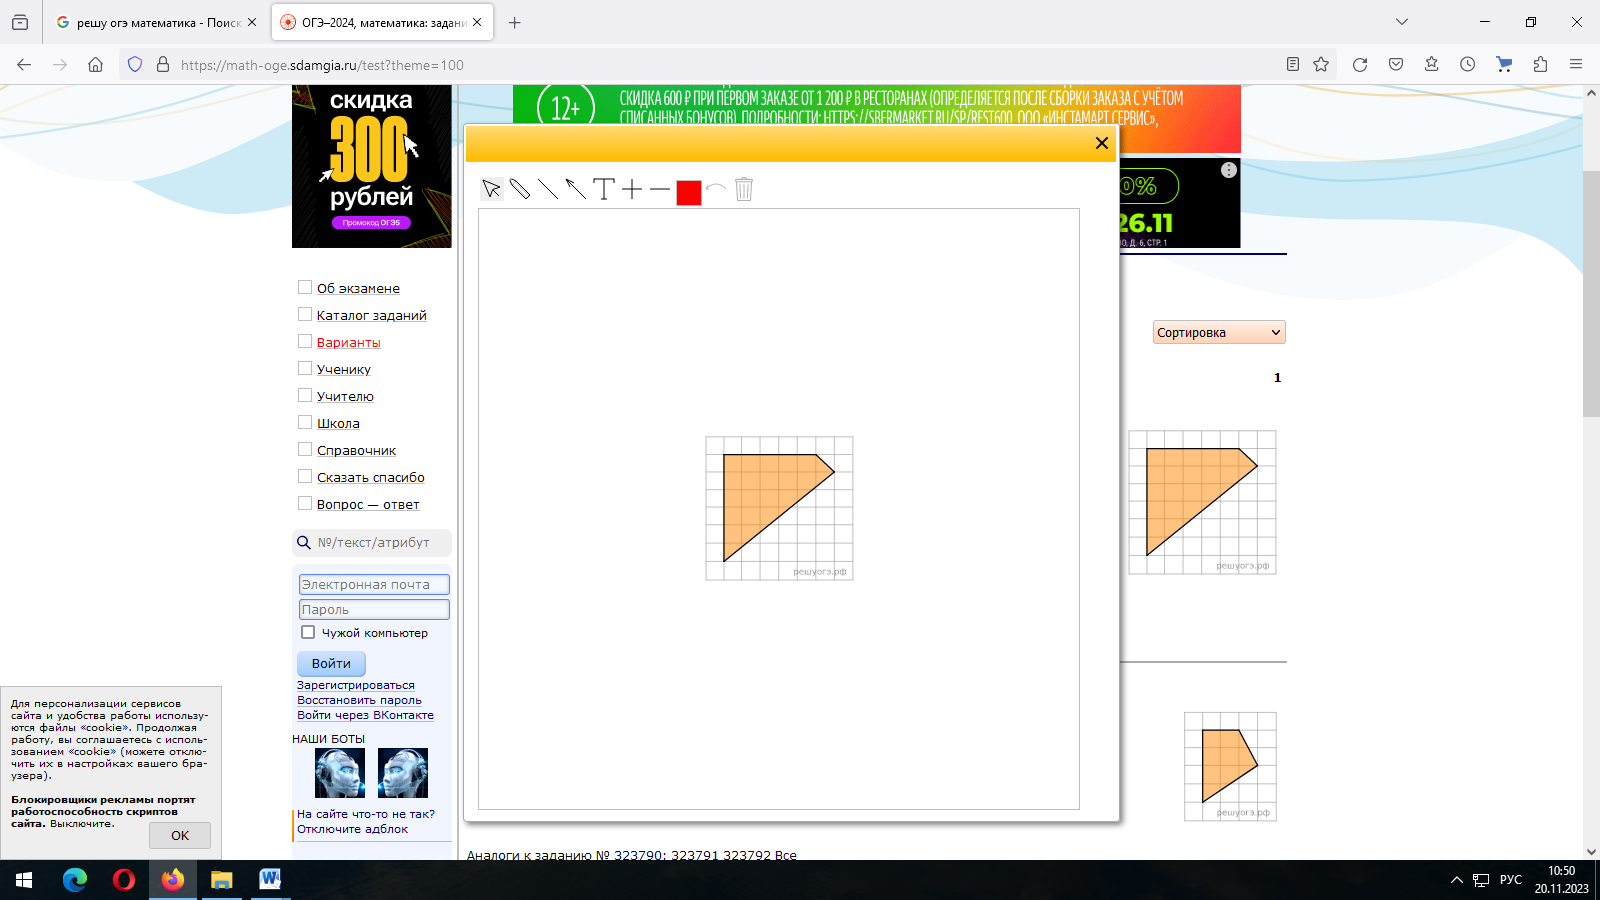Open Word from the taskbar
The height and width of the screenshot is (900, 1600).
pyautogui.click(x=270, y=880)
